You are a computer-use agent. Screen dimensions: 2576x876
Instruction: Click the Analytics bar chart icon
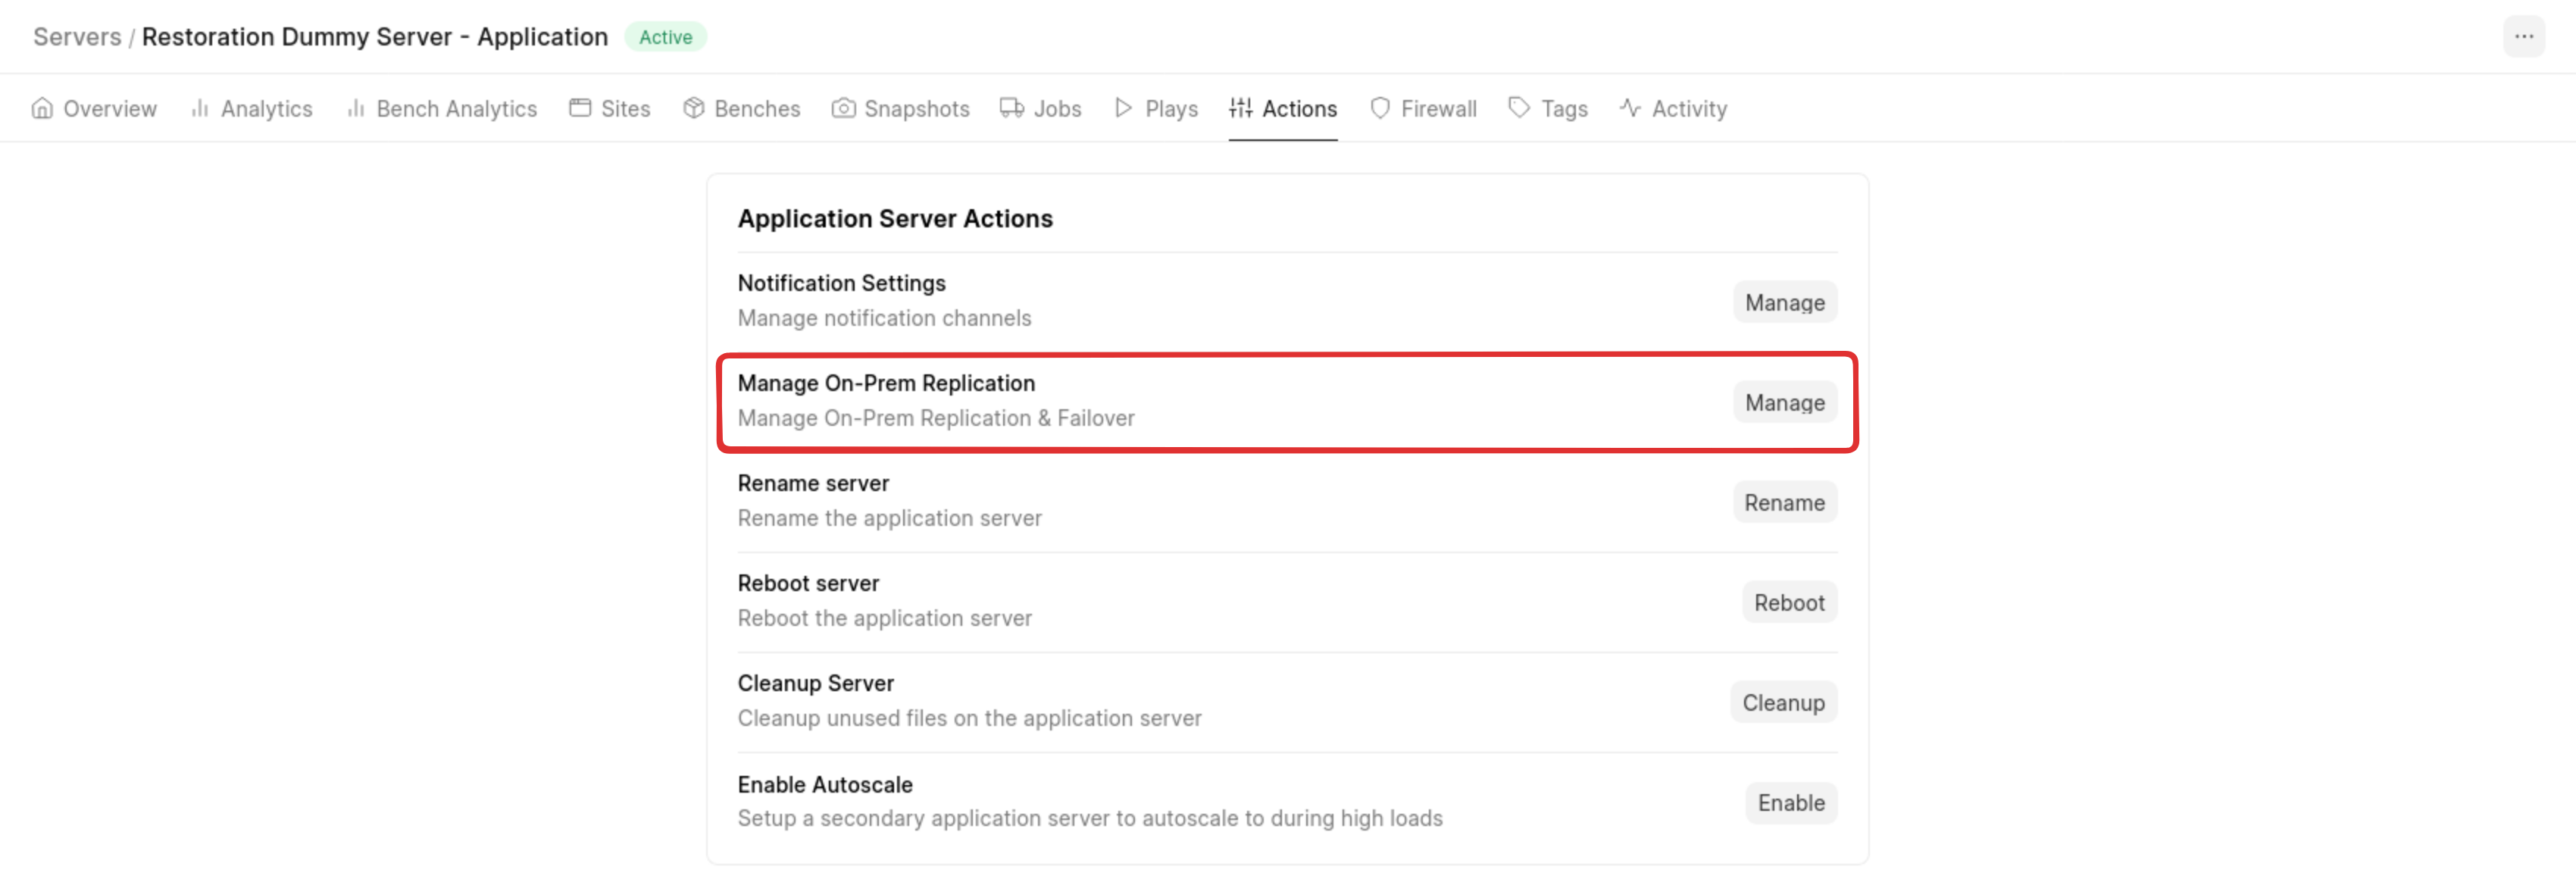pyautogui.click(x=200, y=108)
